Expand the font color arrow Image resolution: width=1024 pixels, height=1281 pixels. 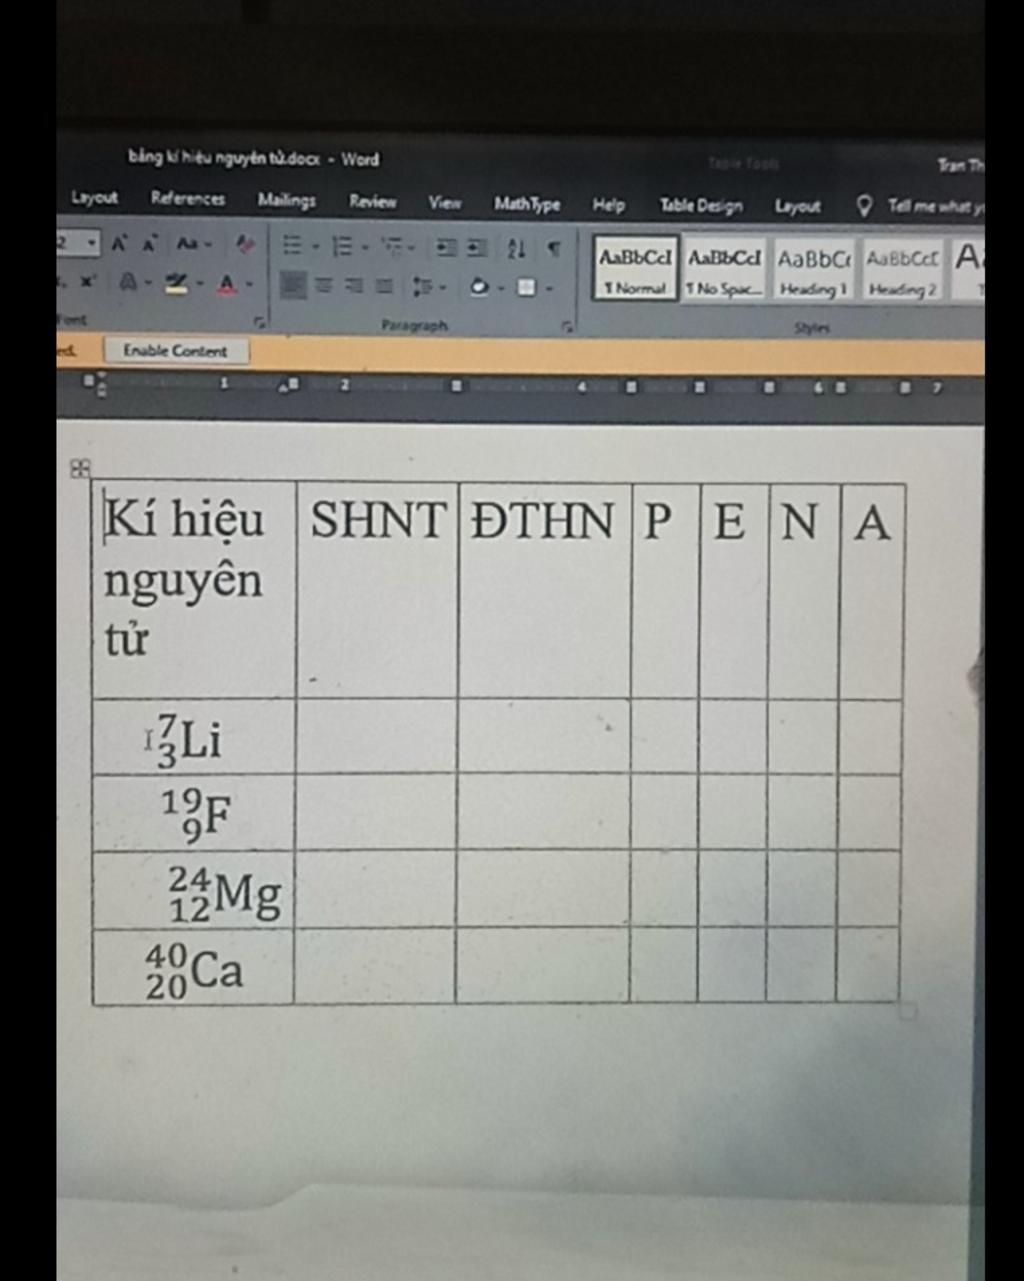[x=249, y=285]
